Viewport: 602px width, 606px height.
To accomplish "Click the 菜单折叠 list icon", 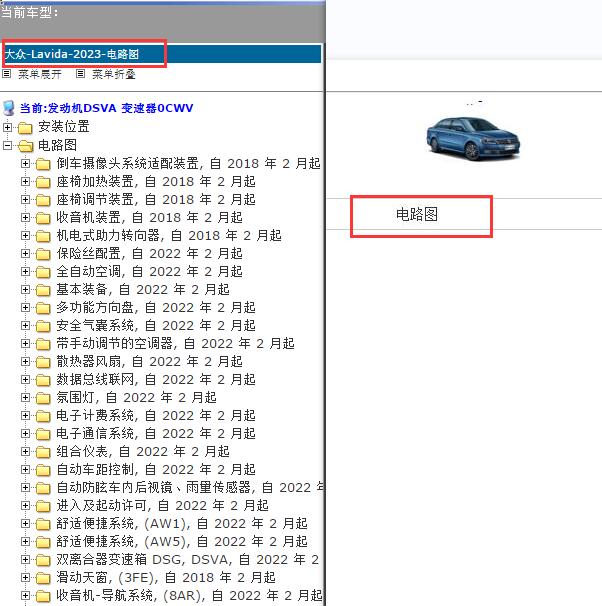I will coord(80,73).
